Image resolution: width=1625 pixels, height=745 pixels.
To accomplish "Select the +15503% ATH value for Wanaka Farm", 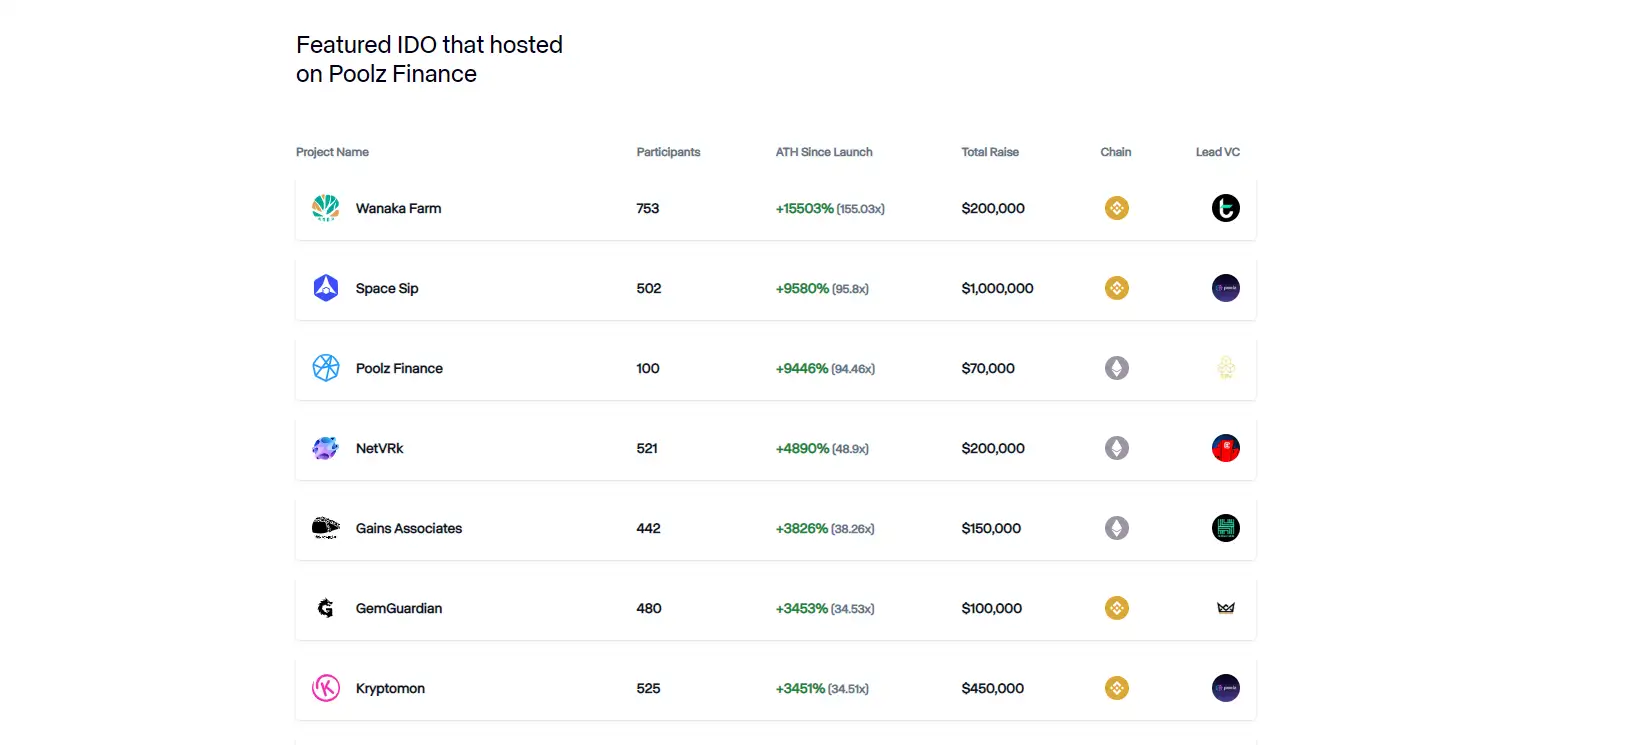I will click(804, 208).
